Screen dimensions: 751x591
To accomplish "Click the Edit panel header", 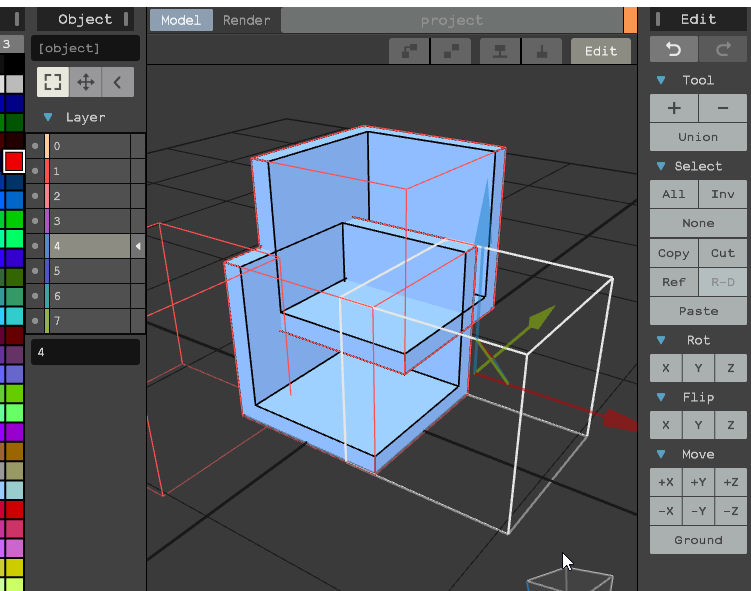I will tap(698, 19).
